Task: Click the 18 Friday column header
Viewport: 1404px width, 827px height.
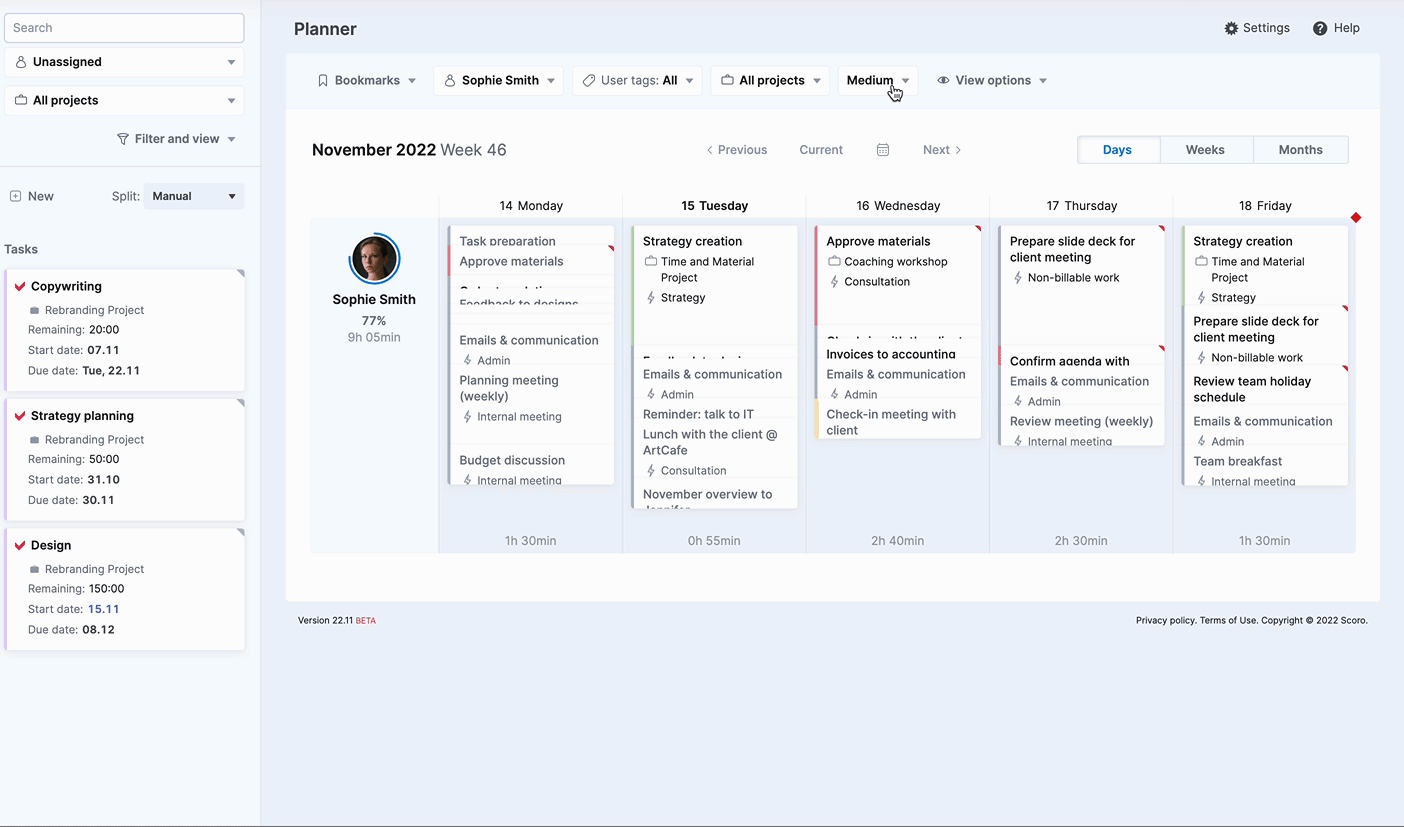Action: [x=1265, y=206]
